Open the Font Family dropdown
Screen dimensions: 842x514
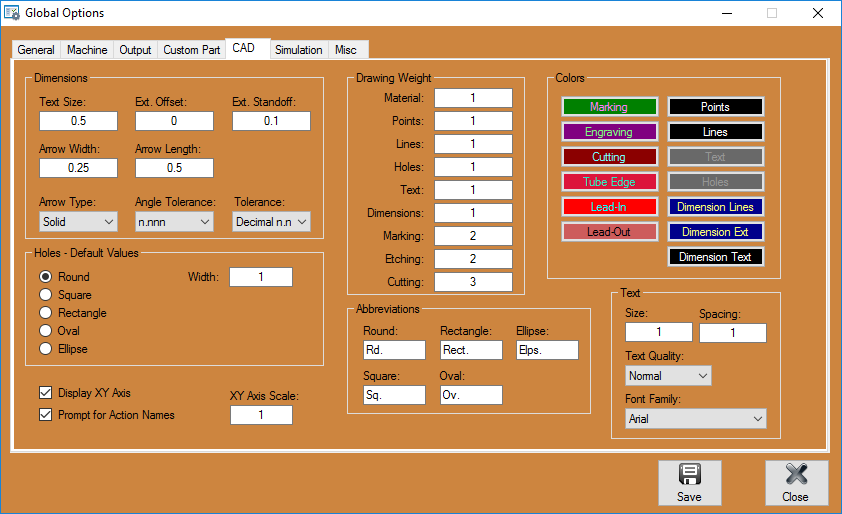point(695,419)
